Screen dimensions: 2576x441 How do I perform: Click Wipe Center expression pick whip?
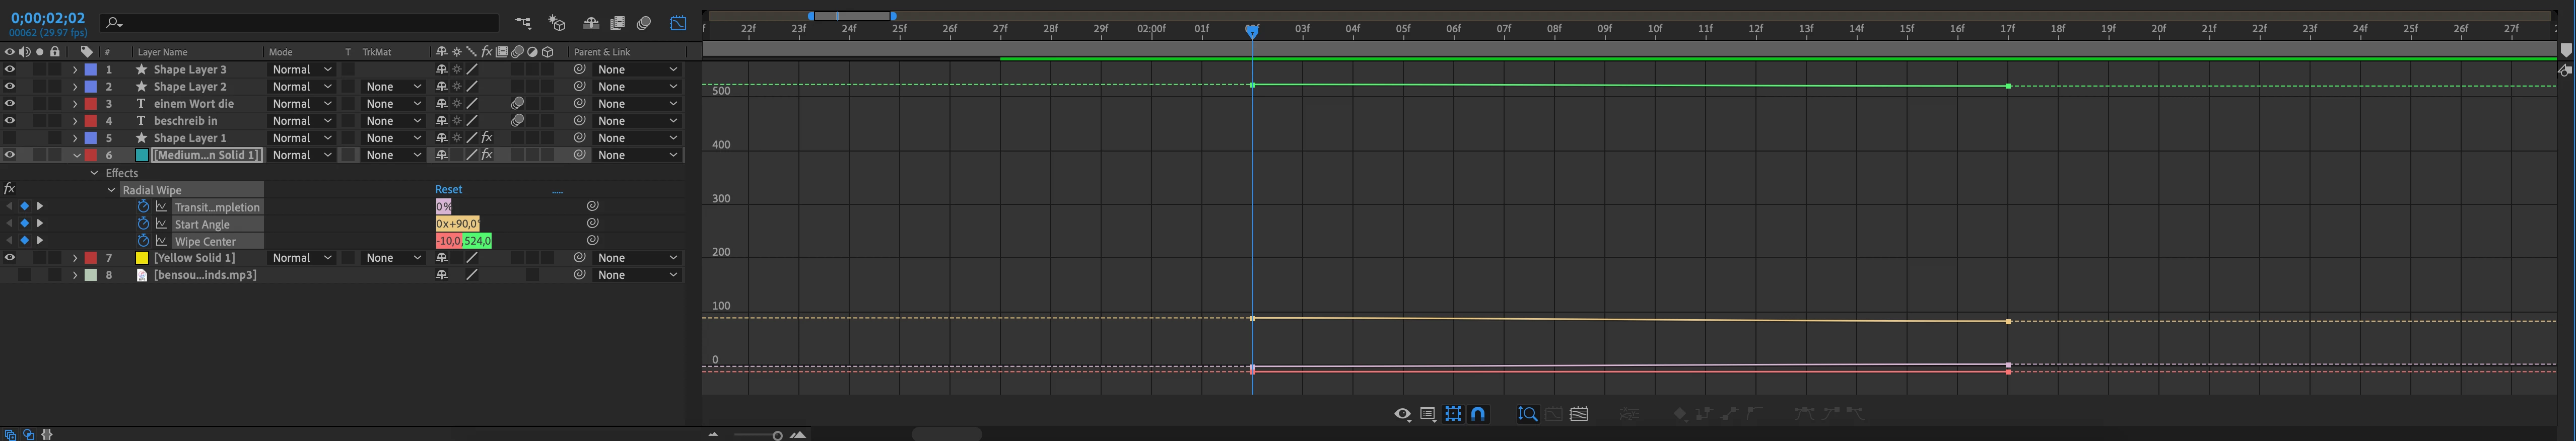point(592,241)
